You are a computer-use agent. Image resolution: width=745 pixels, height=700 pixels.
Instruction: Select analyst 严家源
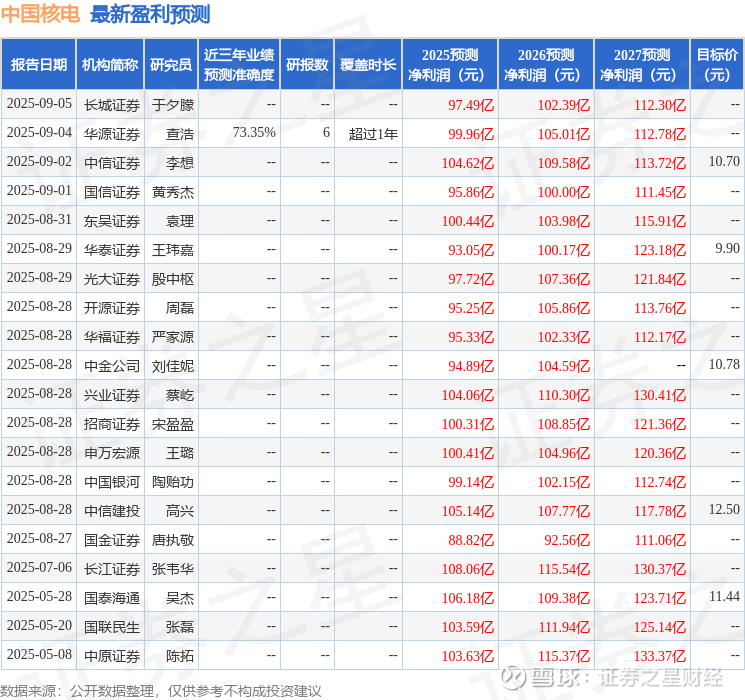point(173,337)
